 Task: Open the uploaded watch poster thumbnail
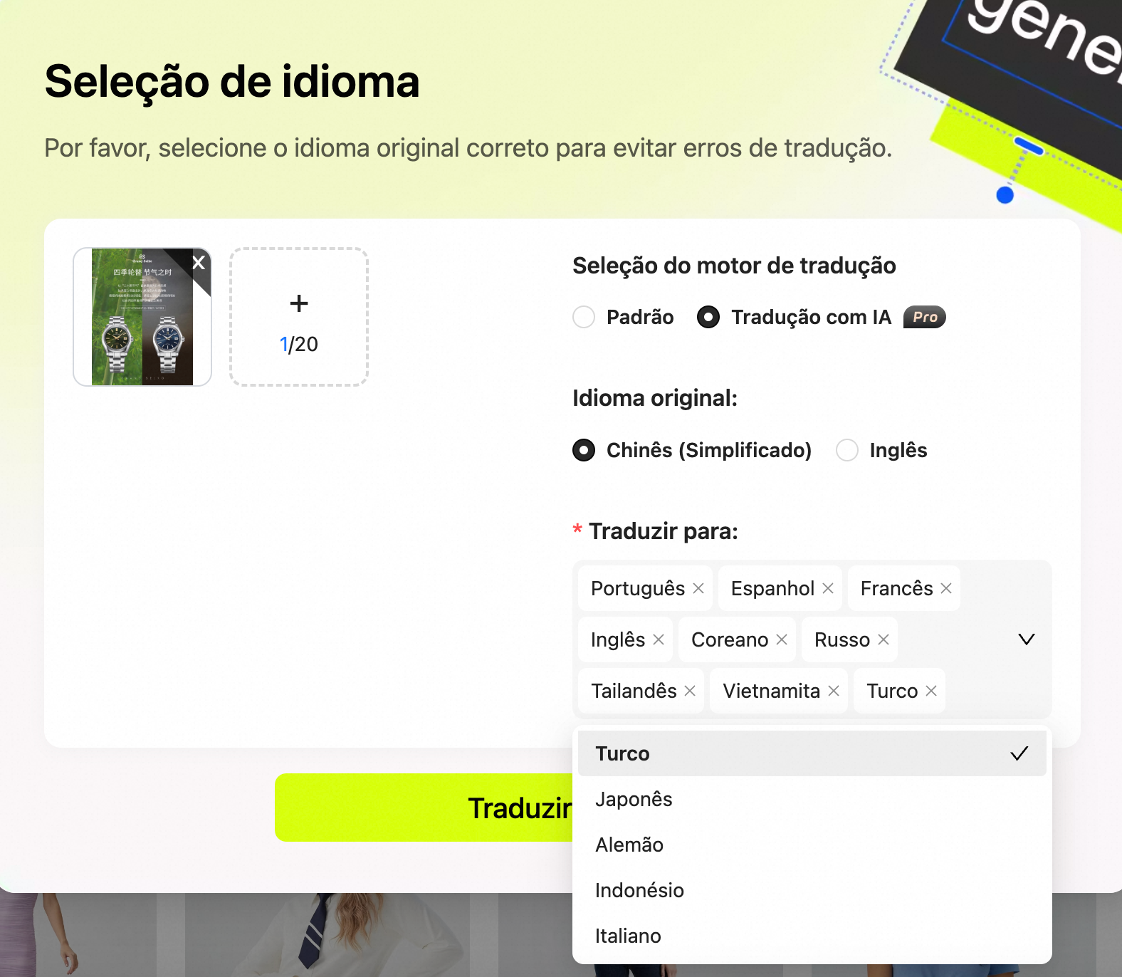[x=142, y=317]
